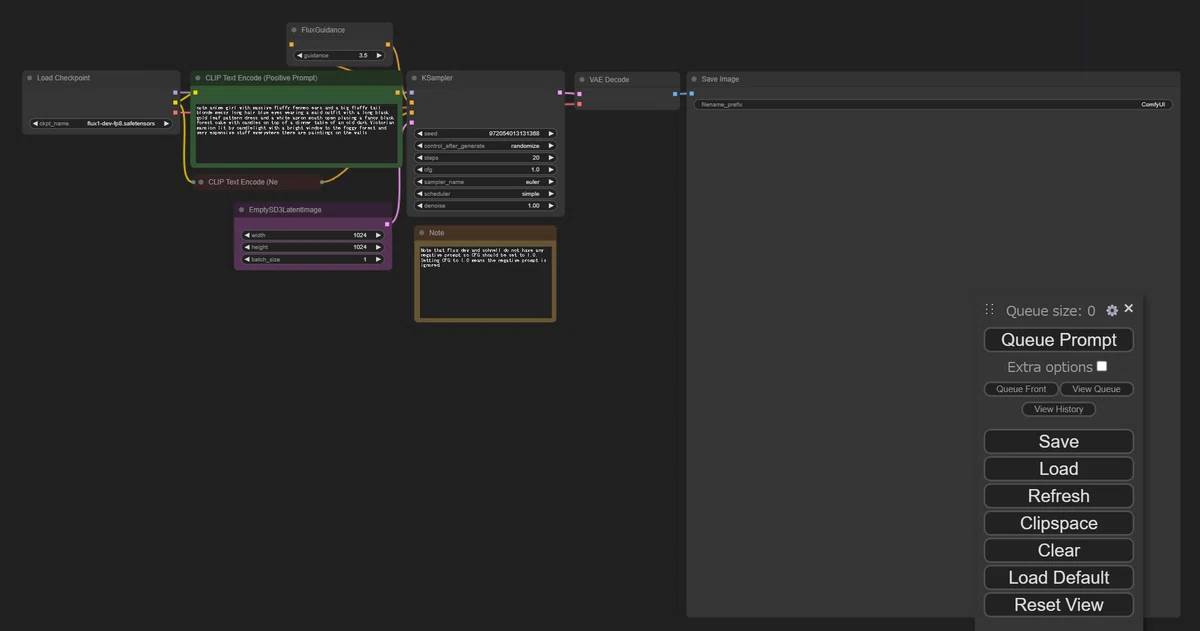Open View History
The image size is (1200, 631).
pos(1059,409)
